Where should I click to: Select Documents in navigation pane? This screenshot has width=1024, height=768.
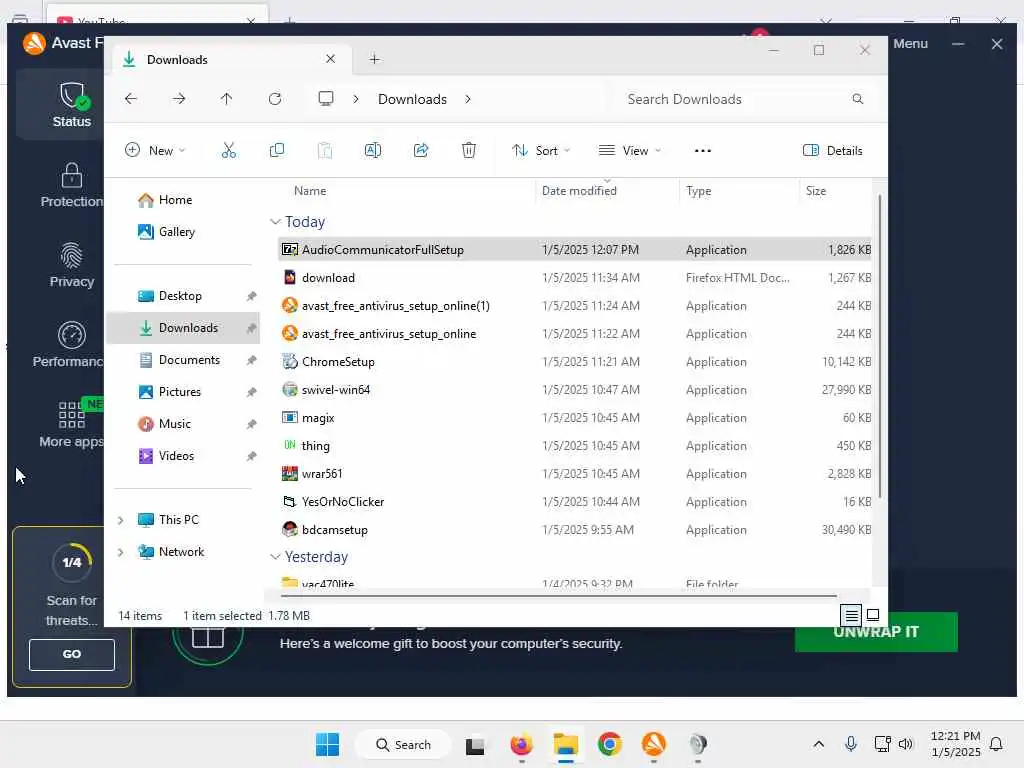(184, 360)
